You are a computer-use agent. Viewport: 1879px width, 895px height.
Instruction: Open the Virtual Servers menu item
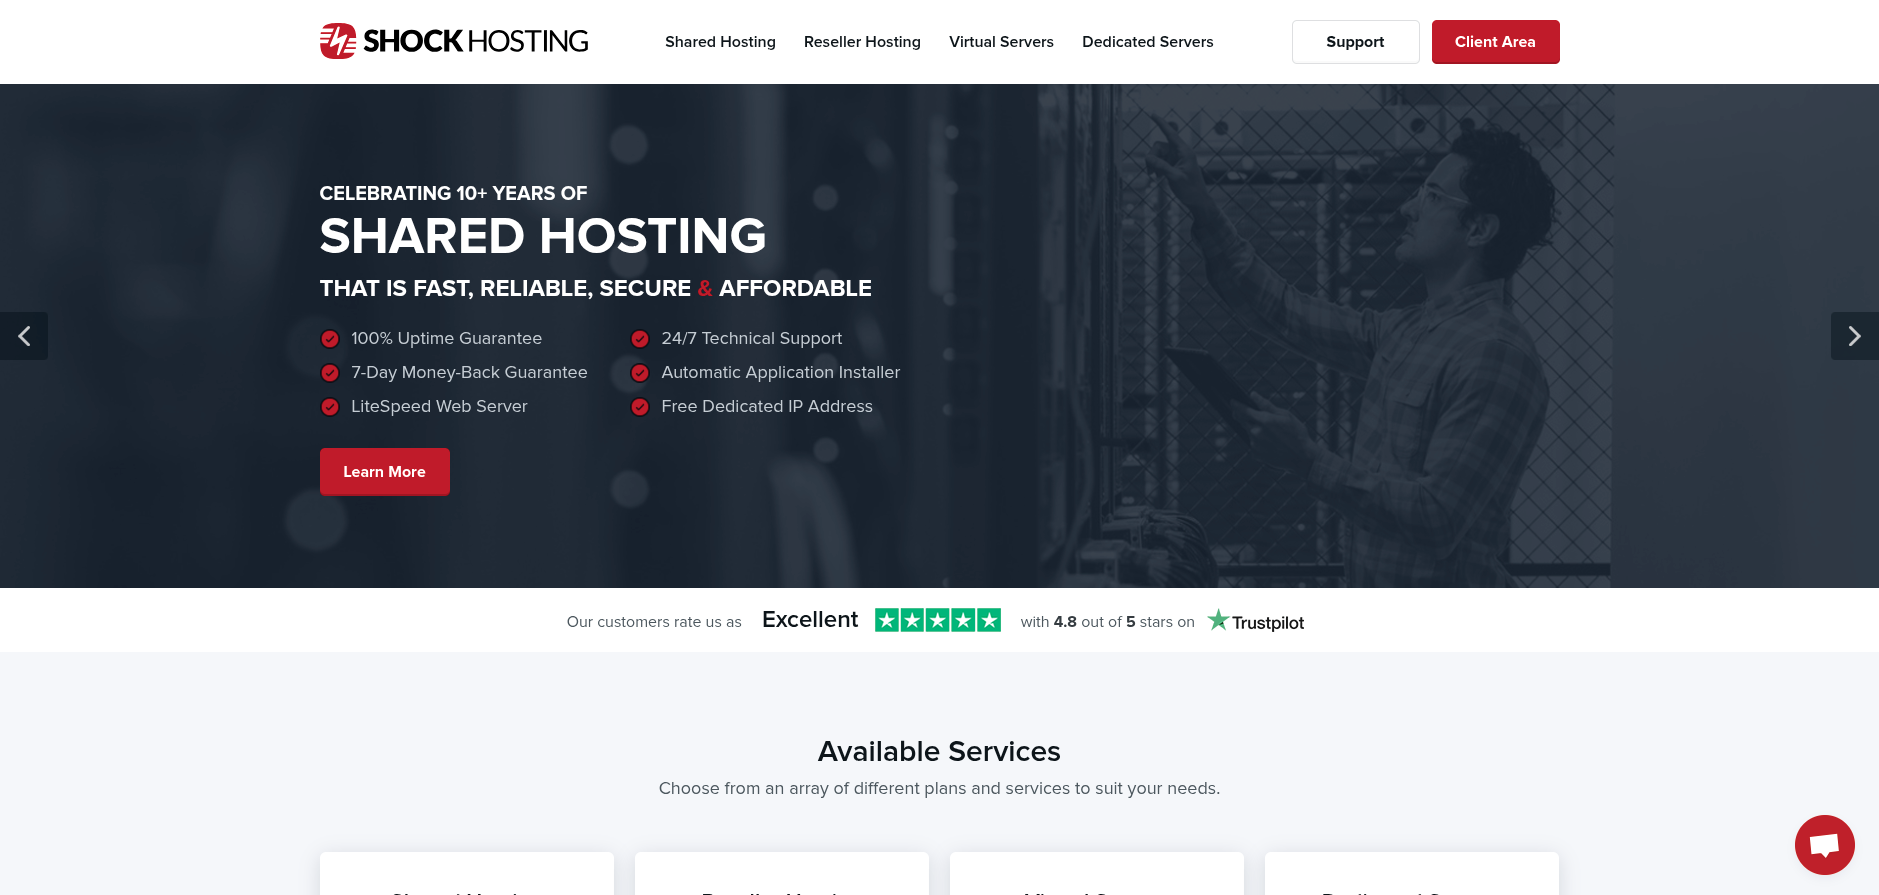[x=1001, y=42]
